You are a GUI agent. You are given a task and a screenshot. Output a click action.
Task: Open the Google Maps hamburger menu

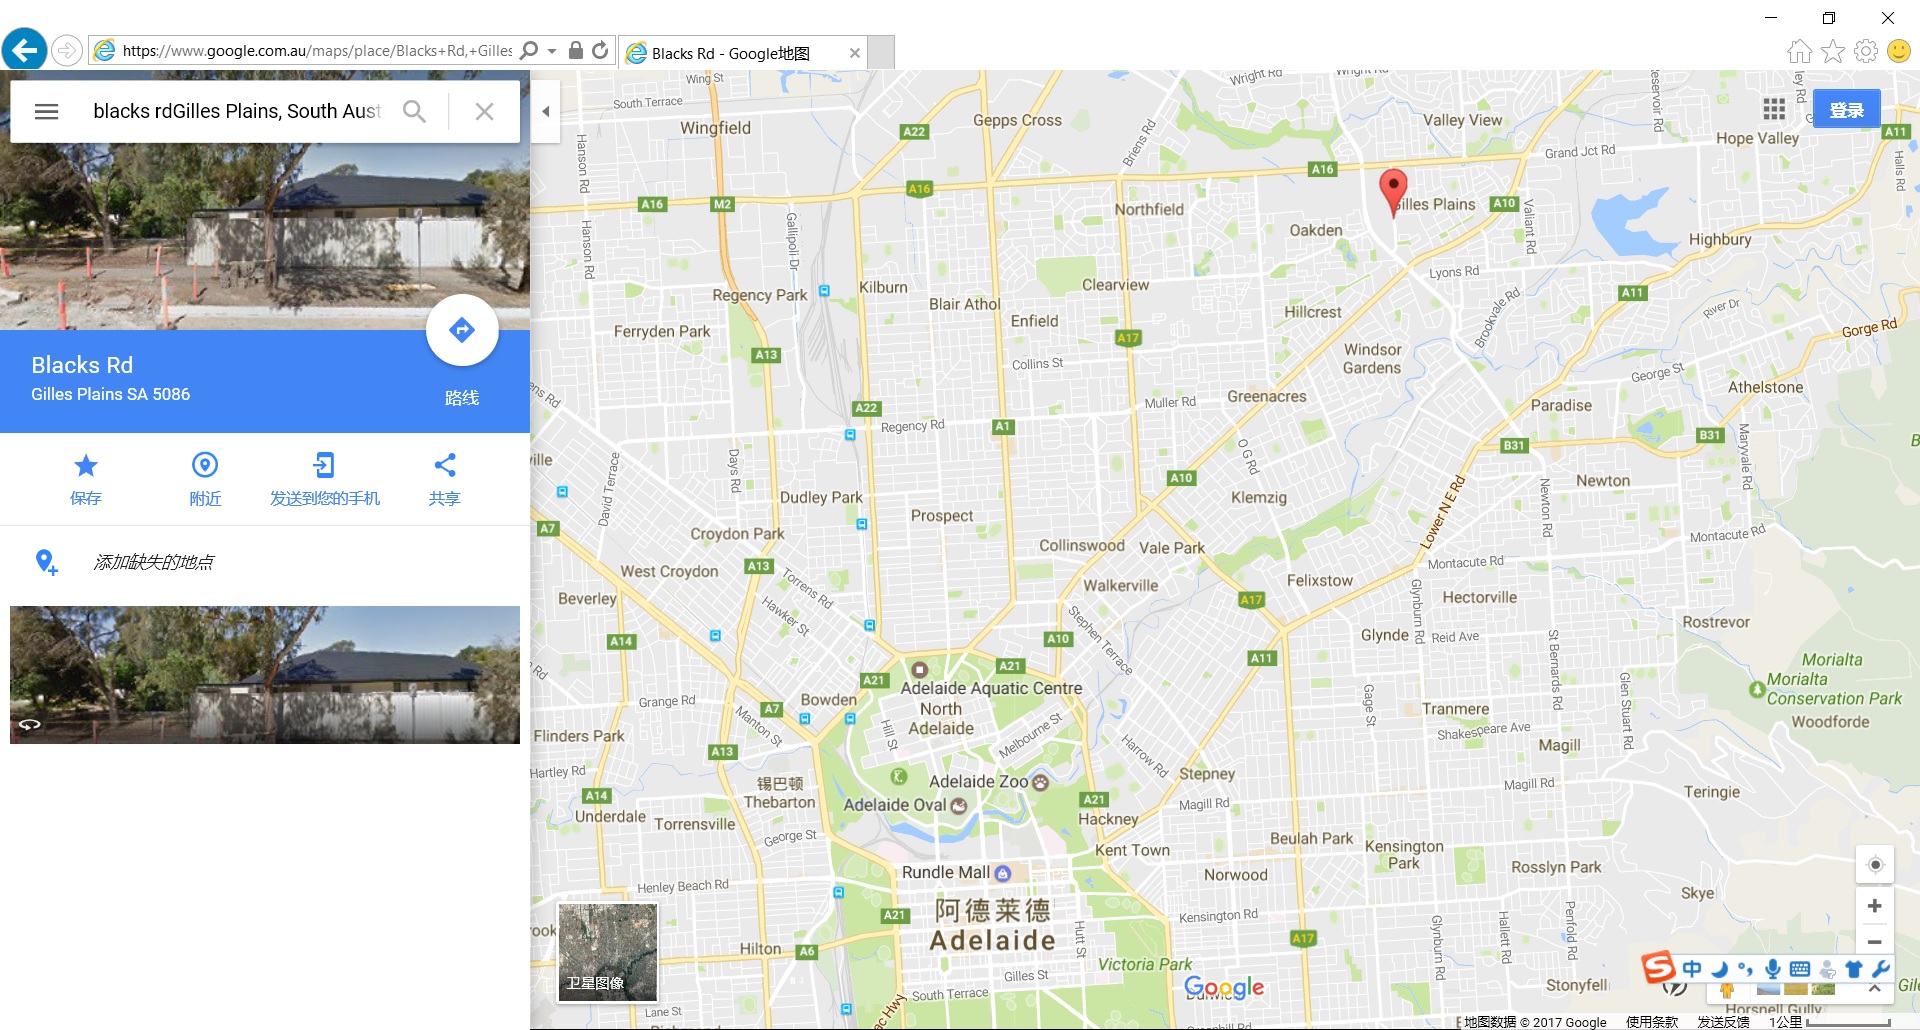[46, 111]
